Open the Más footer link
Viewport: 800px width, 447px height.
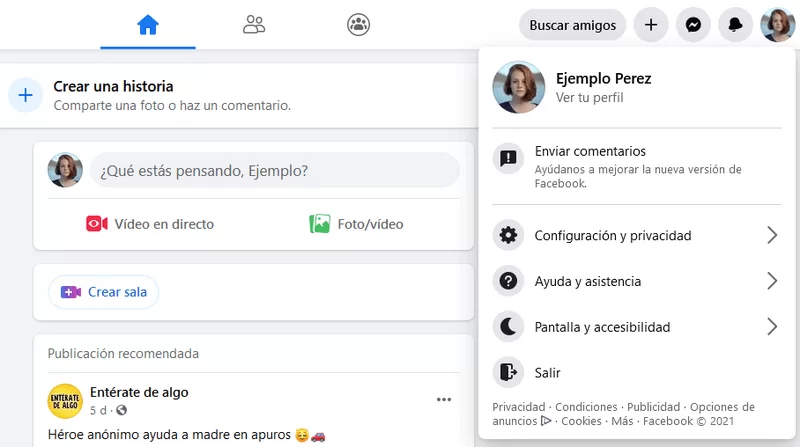tap(622, 421)
